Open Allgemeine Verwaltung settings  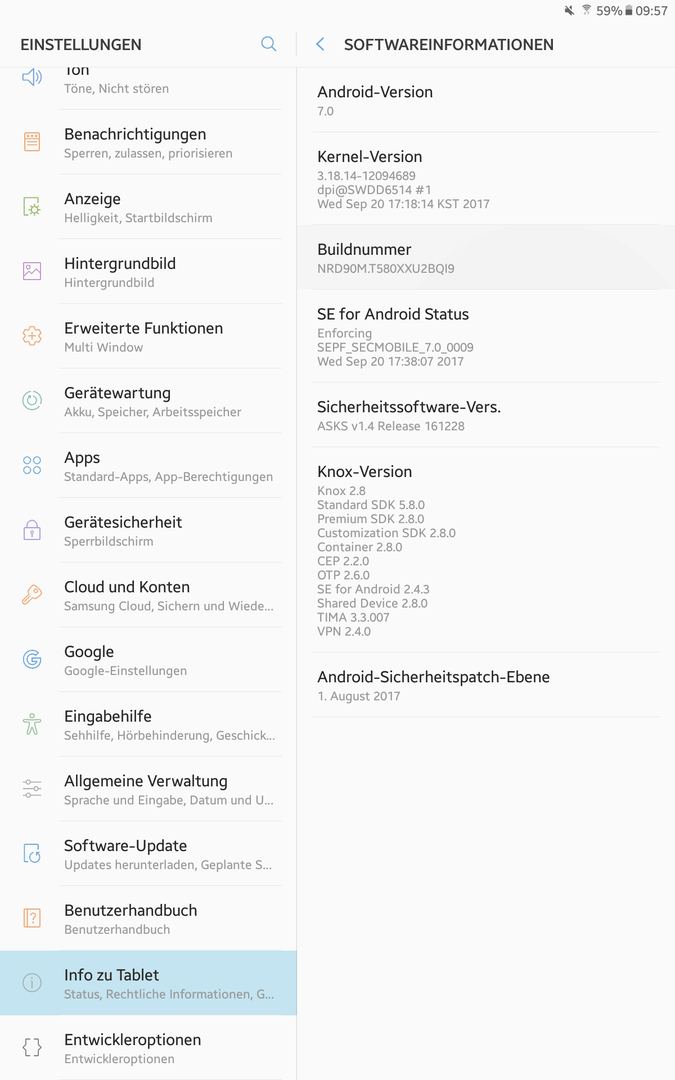click(x=148, y=789)
